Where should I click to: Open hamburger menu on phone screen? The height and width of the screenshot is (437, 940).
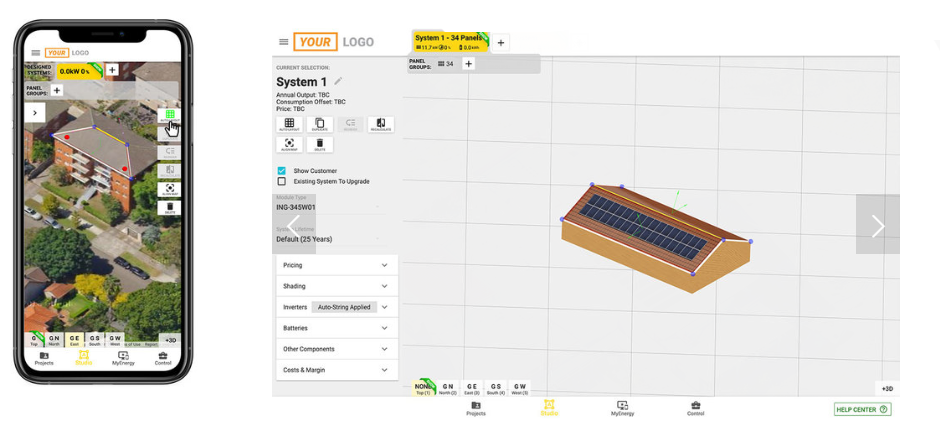pyautogui.click(x=36, y=53)
